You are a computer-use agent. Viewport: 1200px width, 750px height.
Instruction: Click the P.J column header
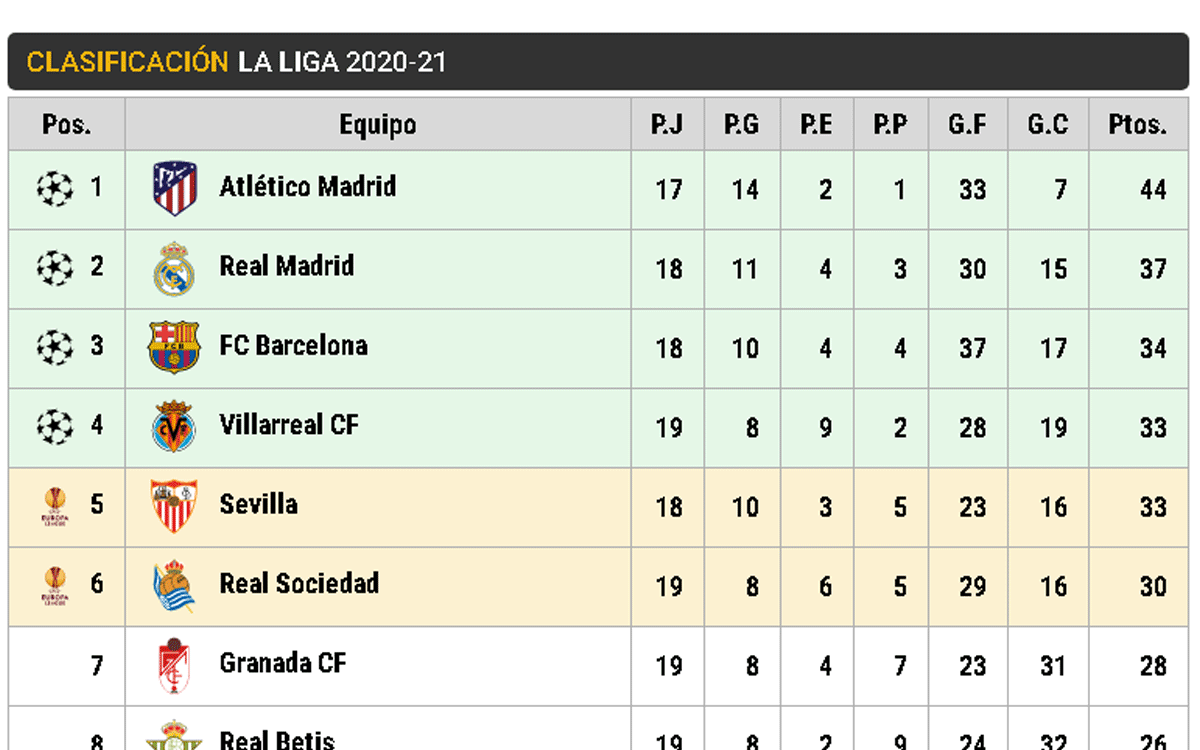tap(667, 125)
